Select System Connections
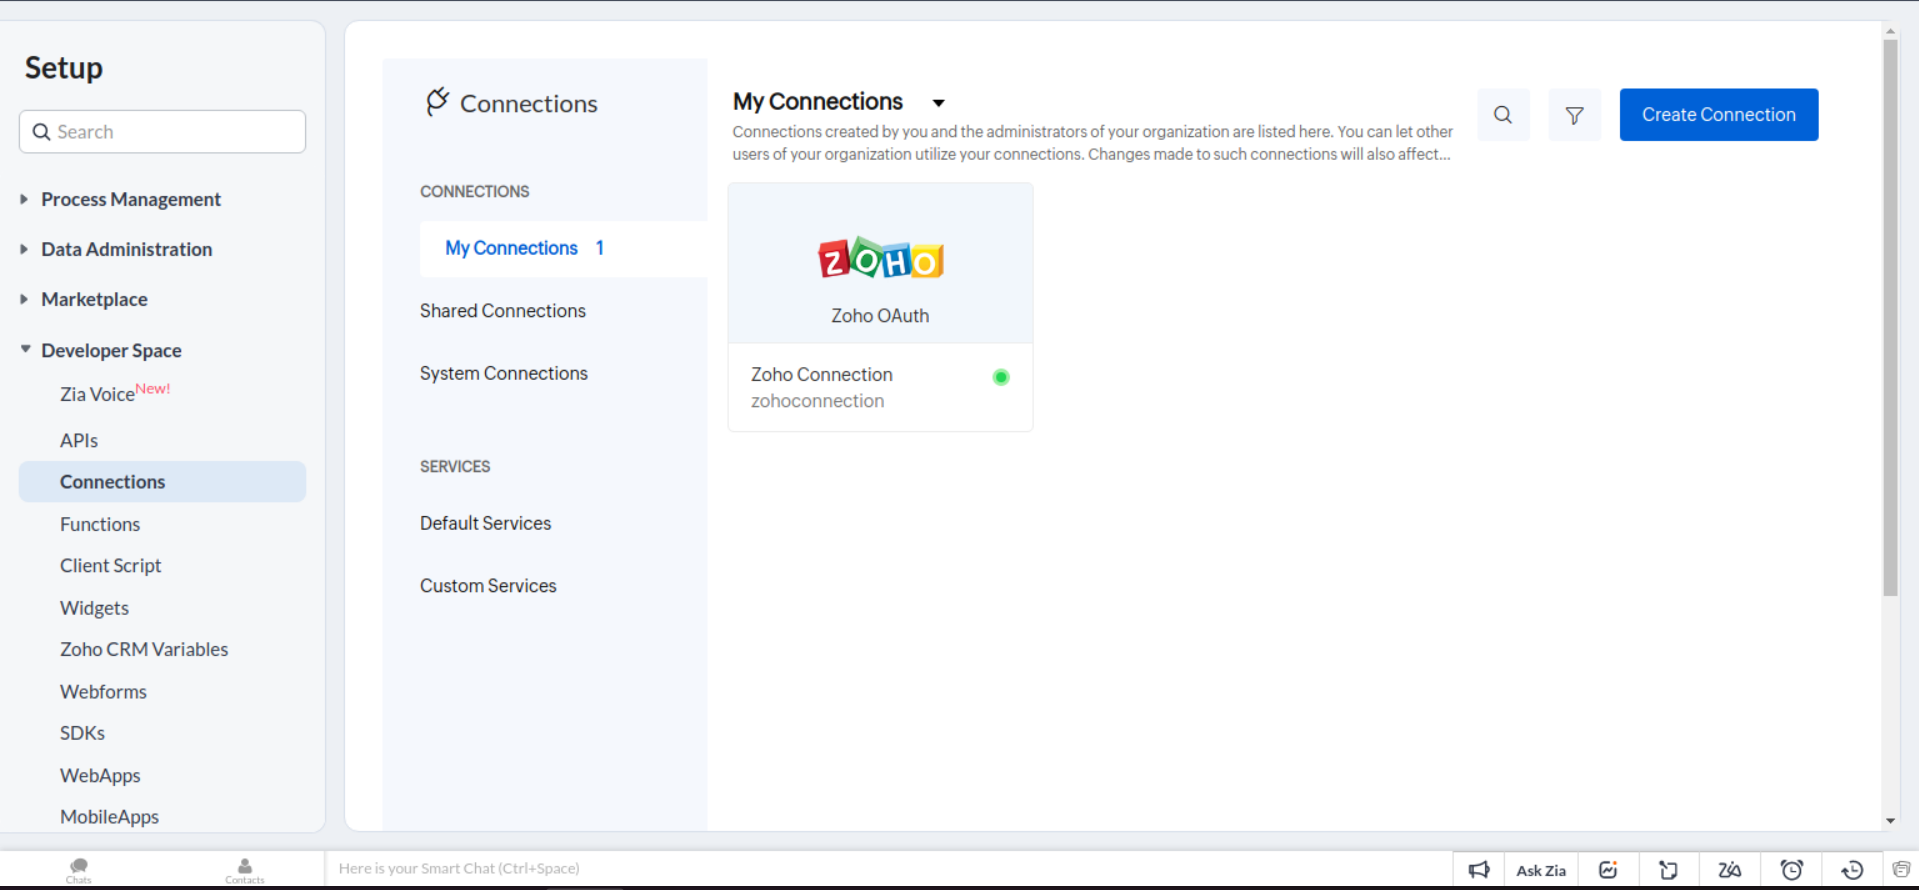The height and width of the screenshot is (890, 1919). 504,373
